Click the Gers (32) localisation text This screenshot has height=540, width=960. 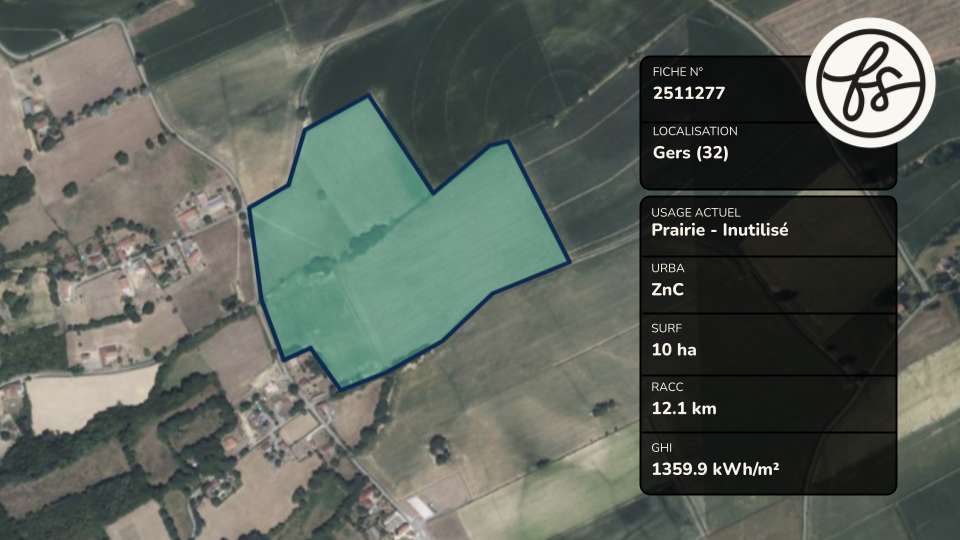click(x=691, y=152)
